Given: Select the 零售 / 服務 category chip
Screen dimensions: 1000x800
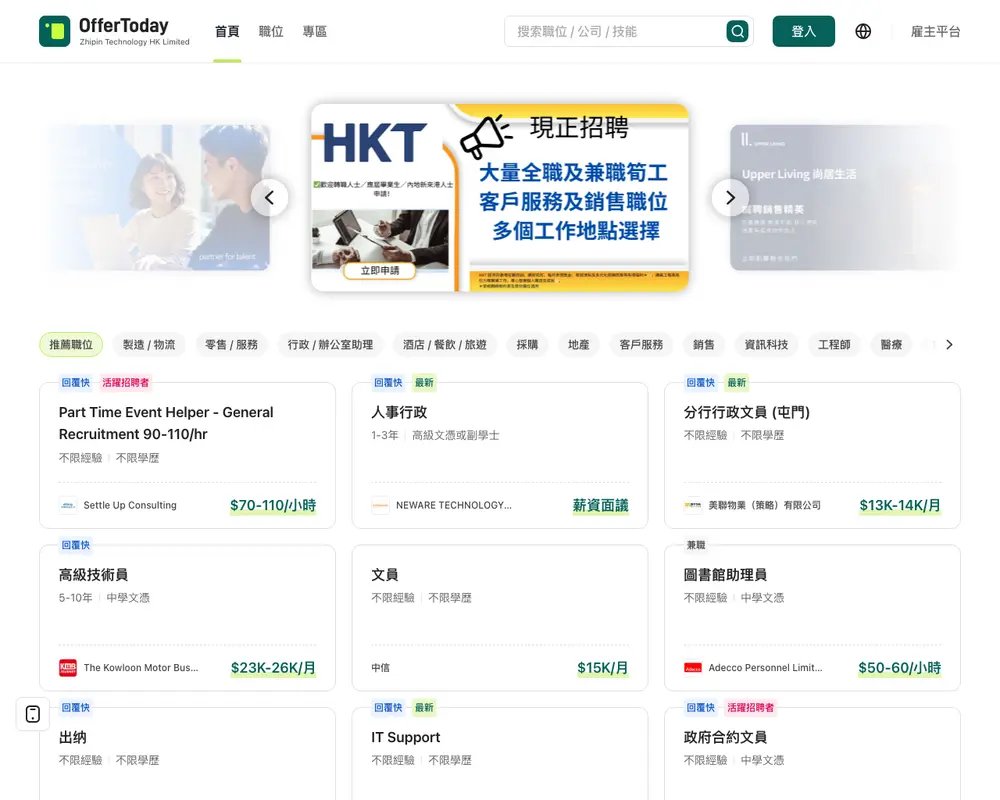Looking at the screenshot, I should tap(231, 344).
